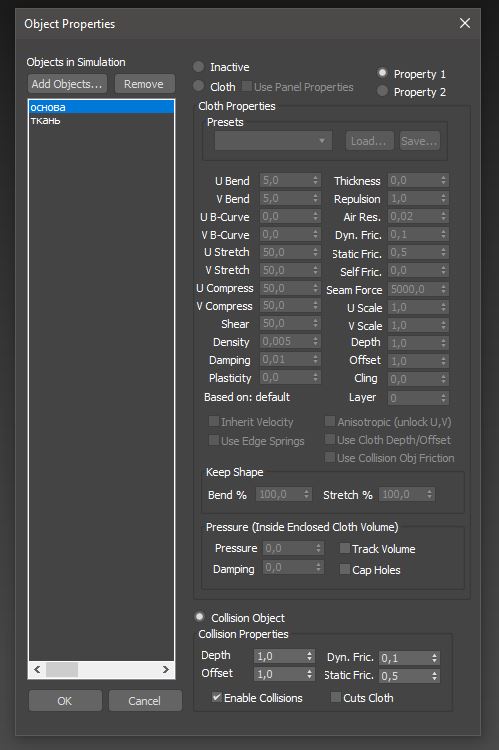Open the Presets dropdown list
Screen dimensions: 499x750
(x=273, y=141)
